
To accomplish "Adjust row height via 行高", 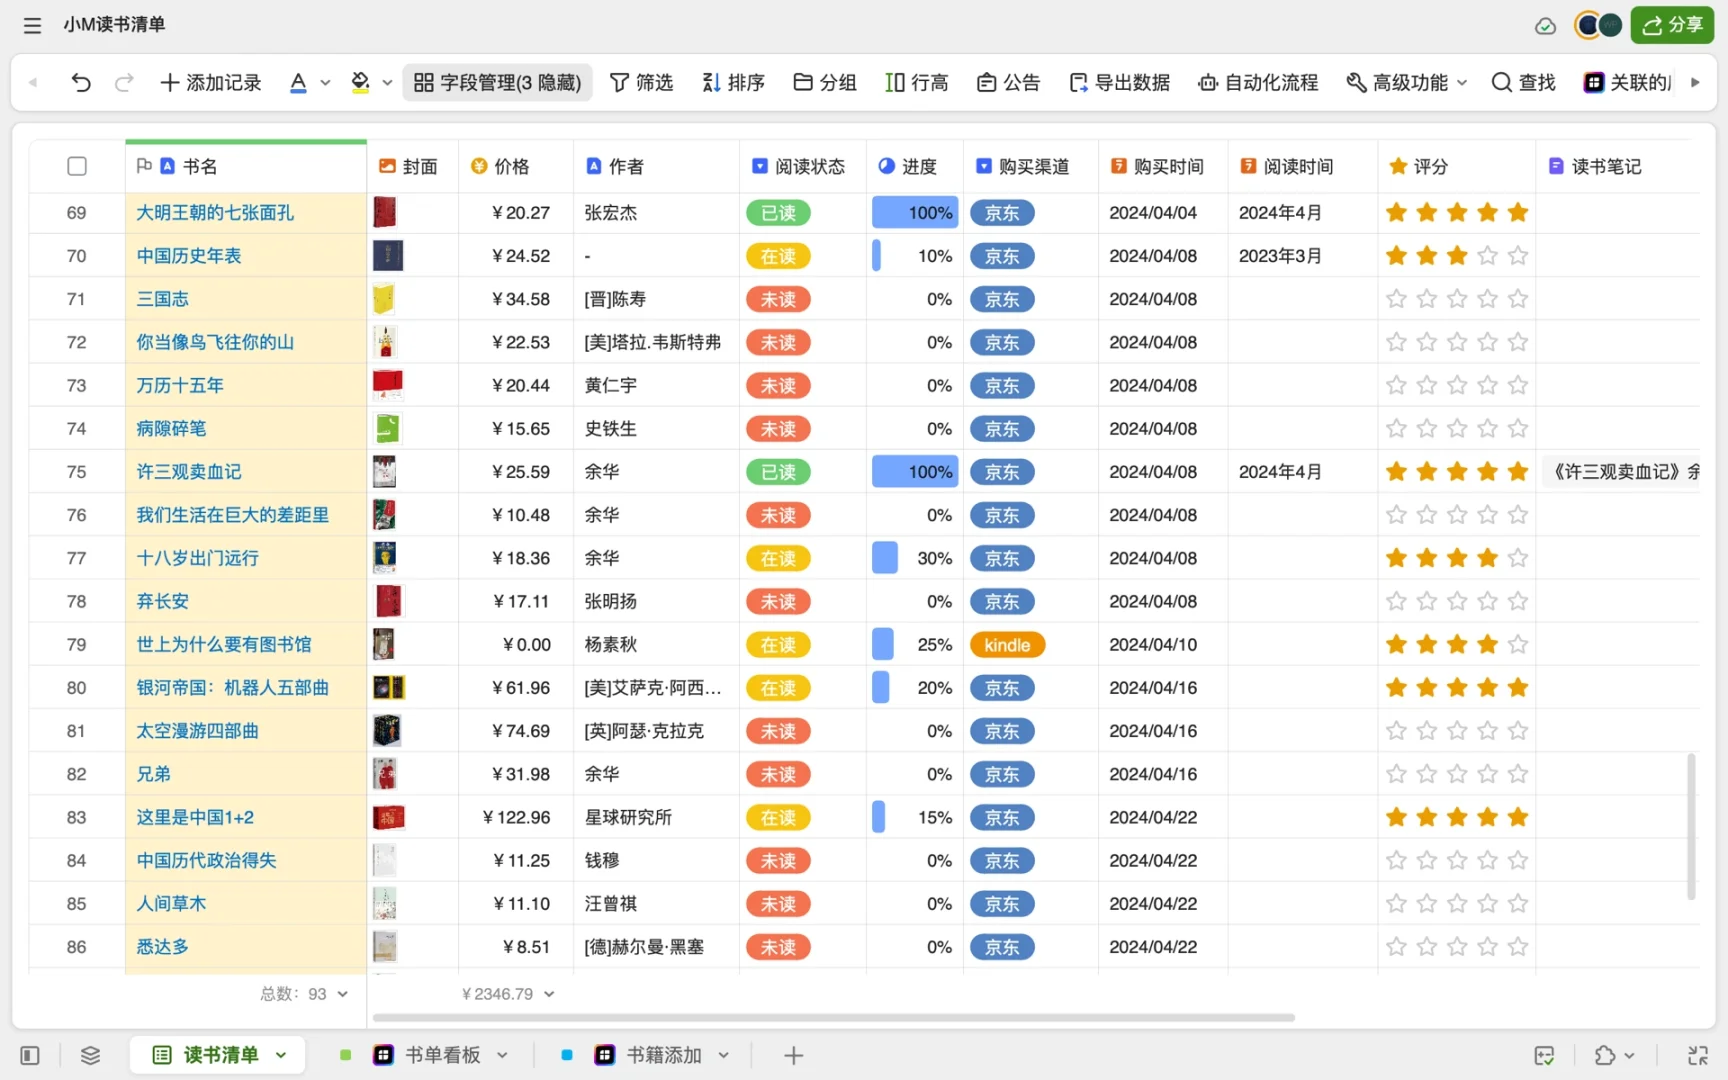I will 916,82.
